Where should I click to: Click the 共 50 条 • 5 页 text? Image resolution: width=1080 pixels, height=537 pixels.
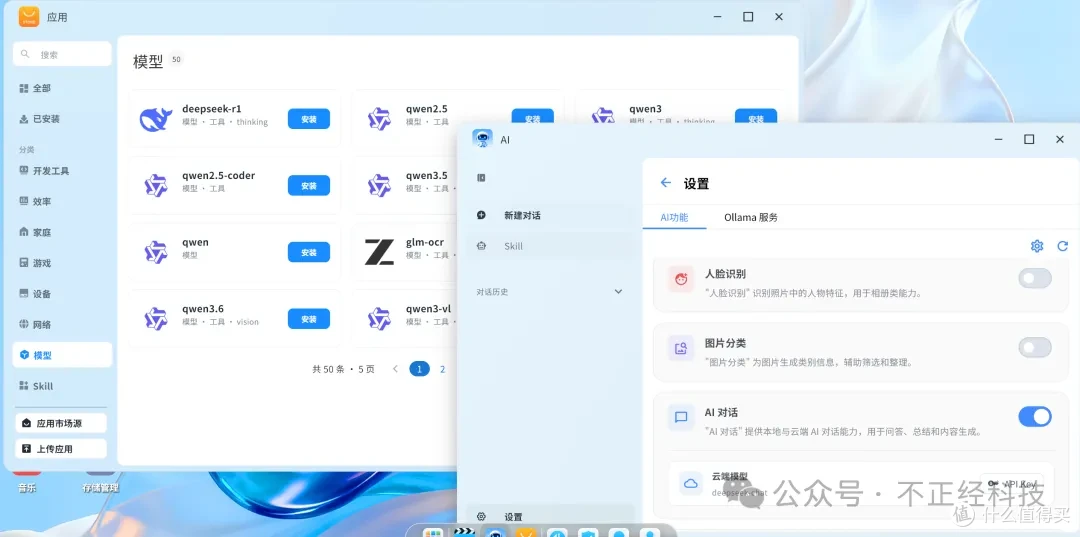(x=344, y=369)
